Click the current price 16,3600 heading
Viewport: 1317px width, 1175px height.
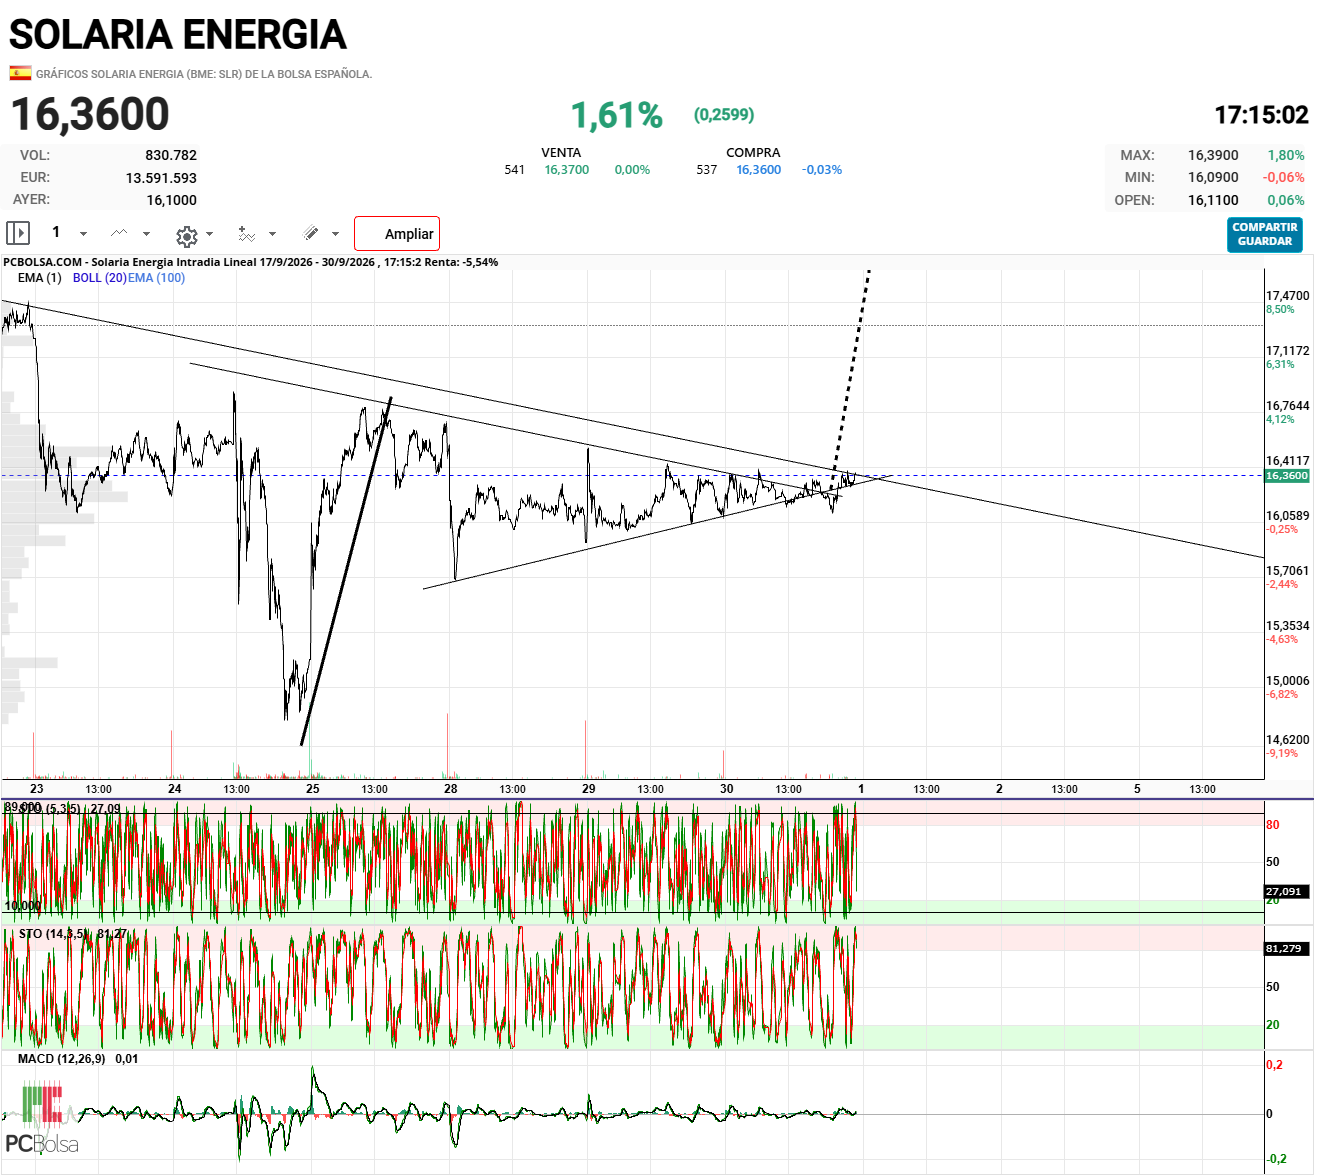90,114
